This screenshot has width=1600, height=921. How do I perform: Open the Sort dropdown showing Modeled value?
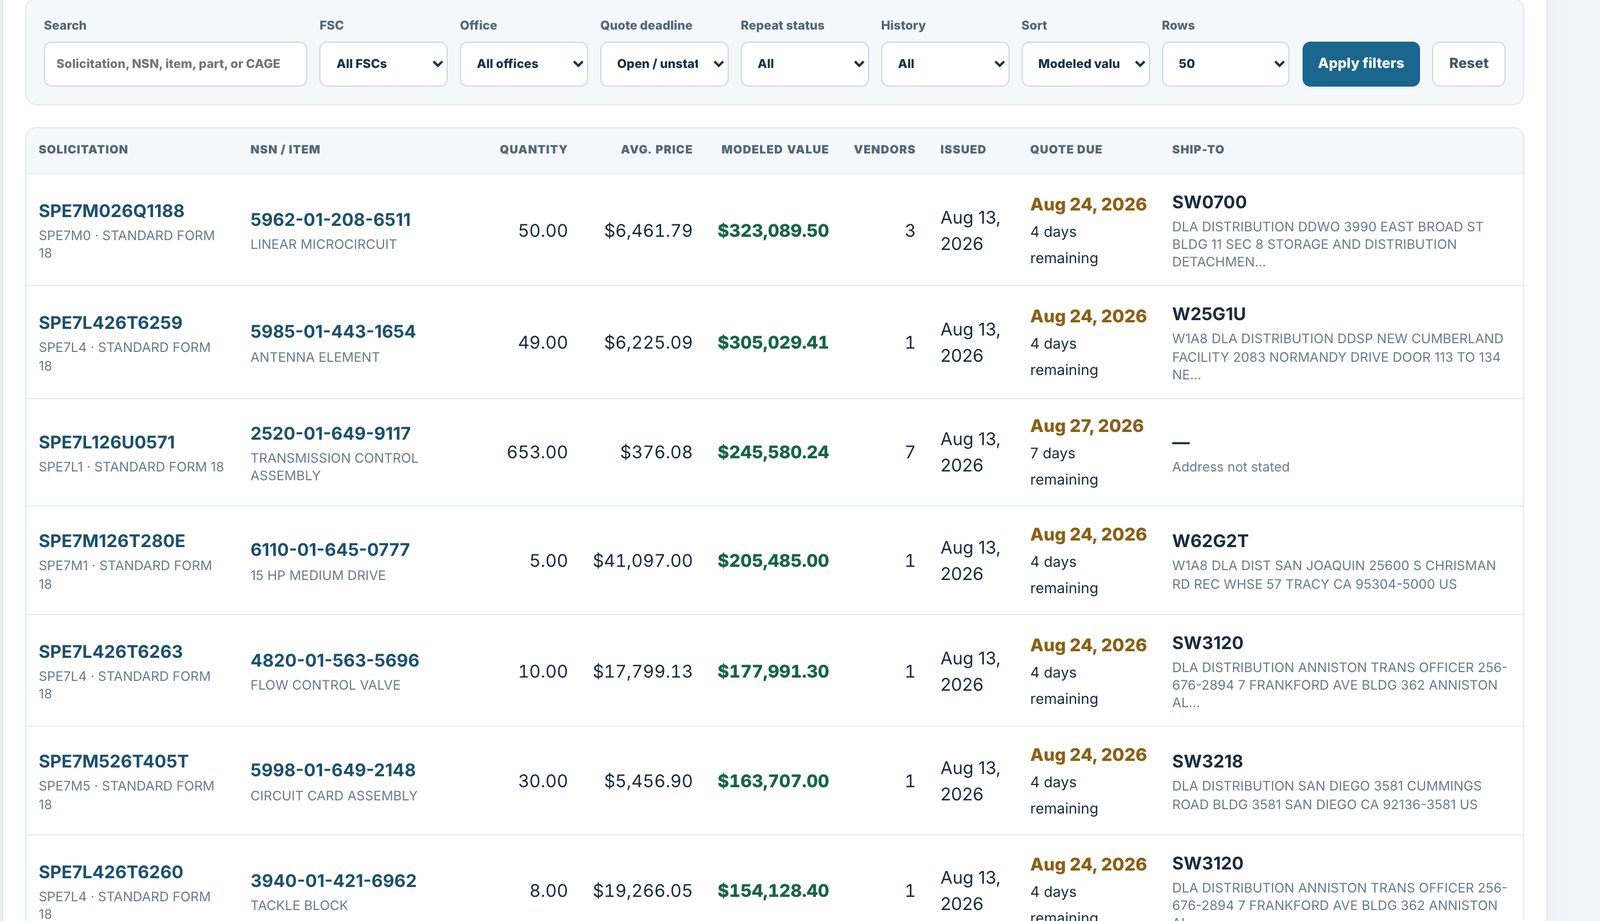[x=1085, y=64]
